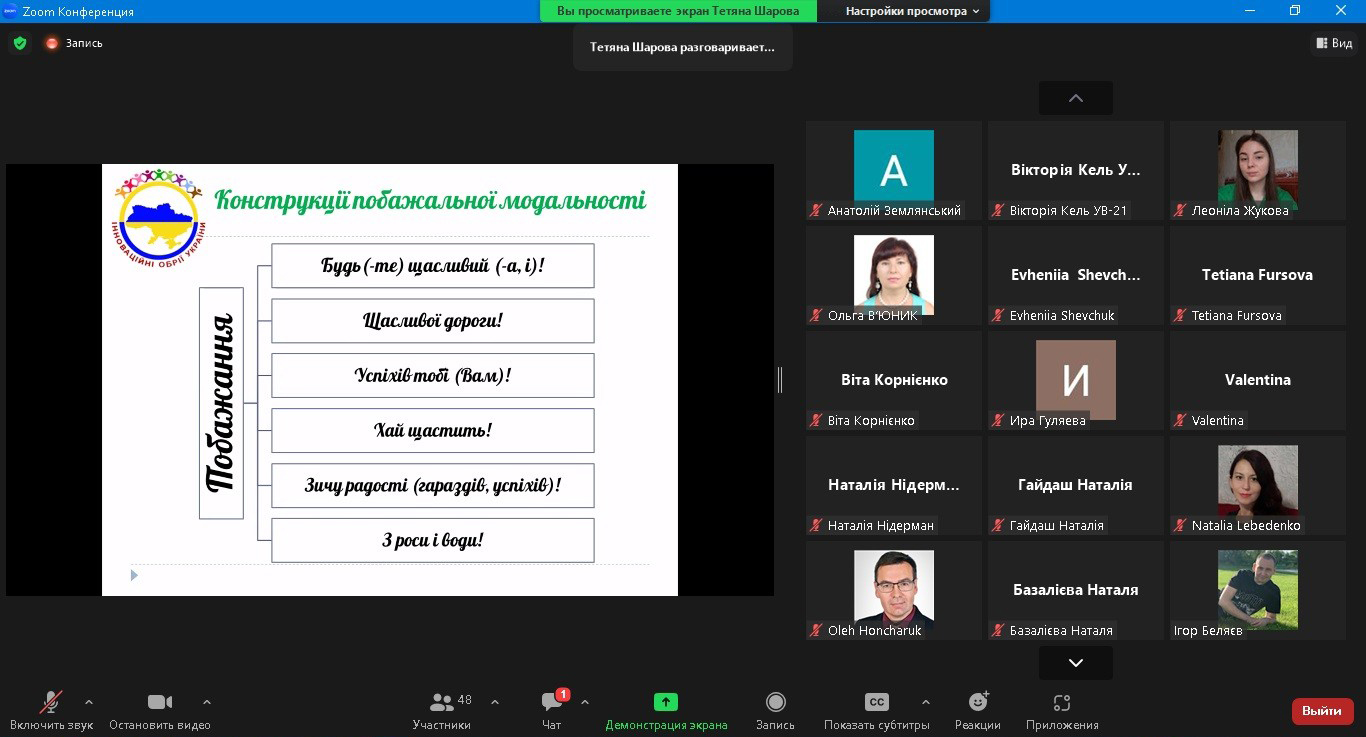Click the green sharing banner for Тетяна Шарова

click(678, 11)
